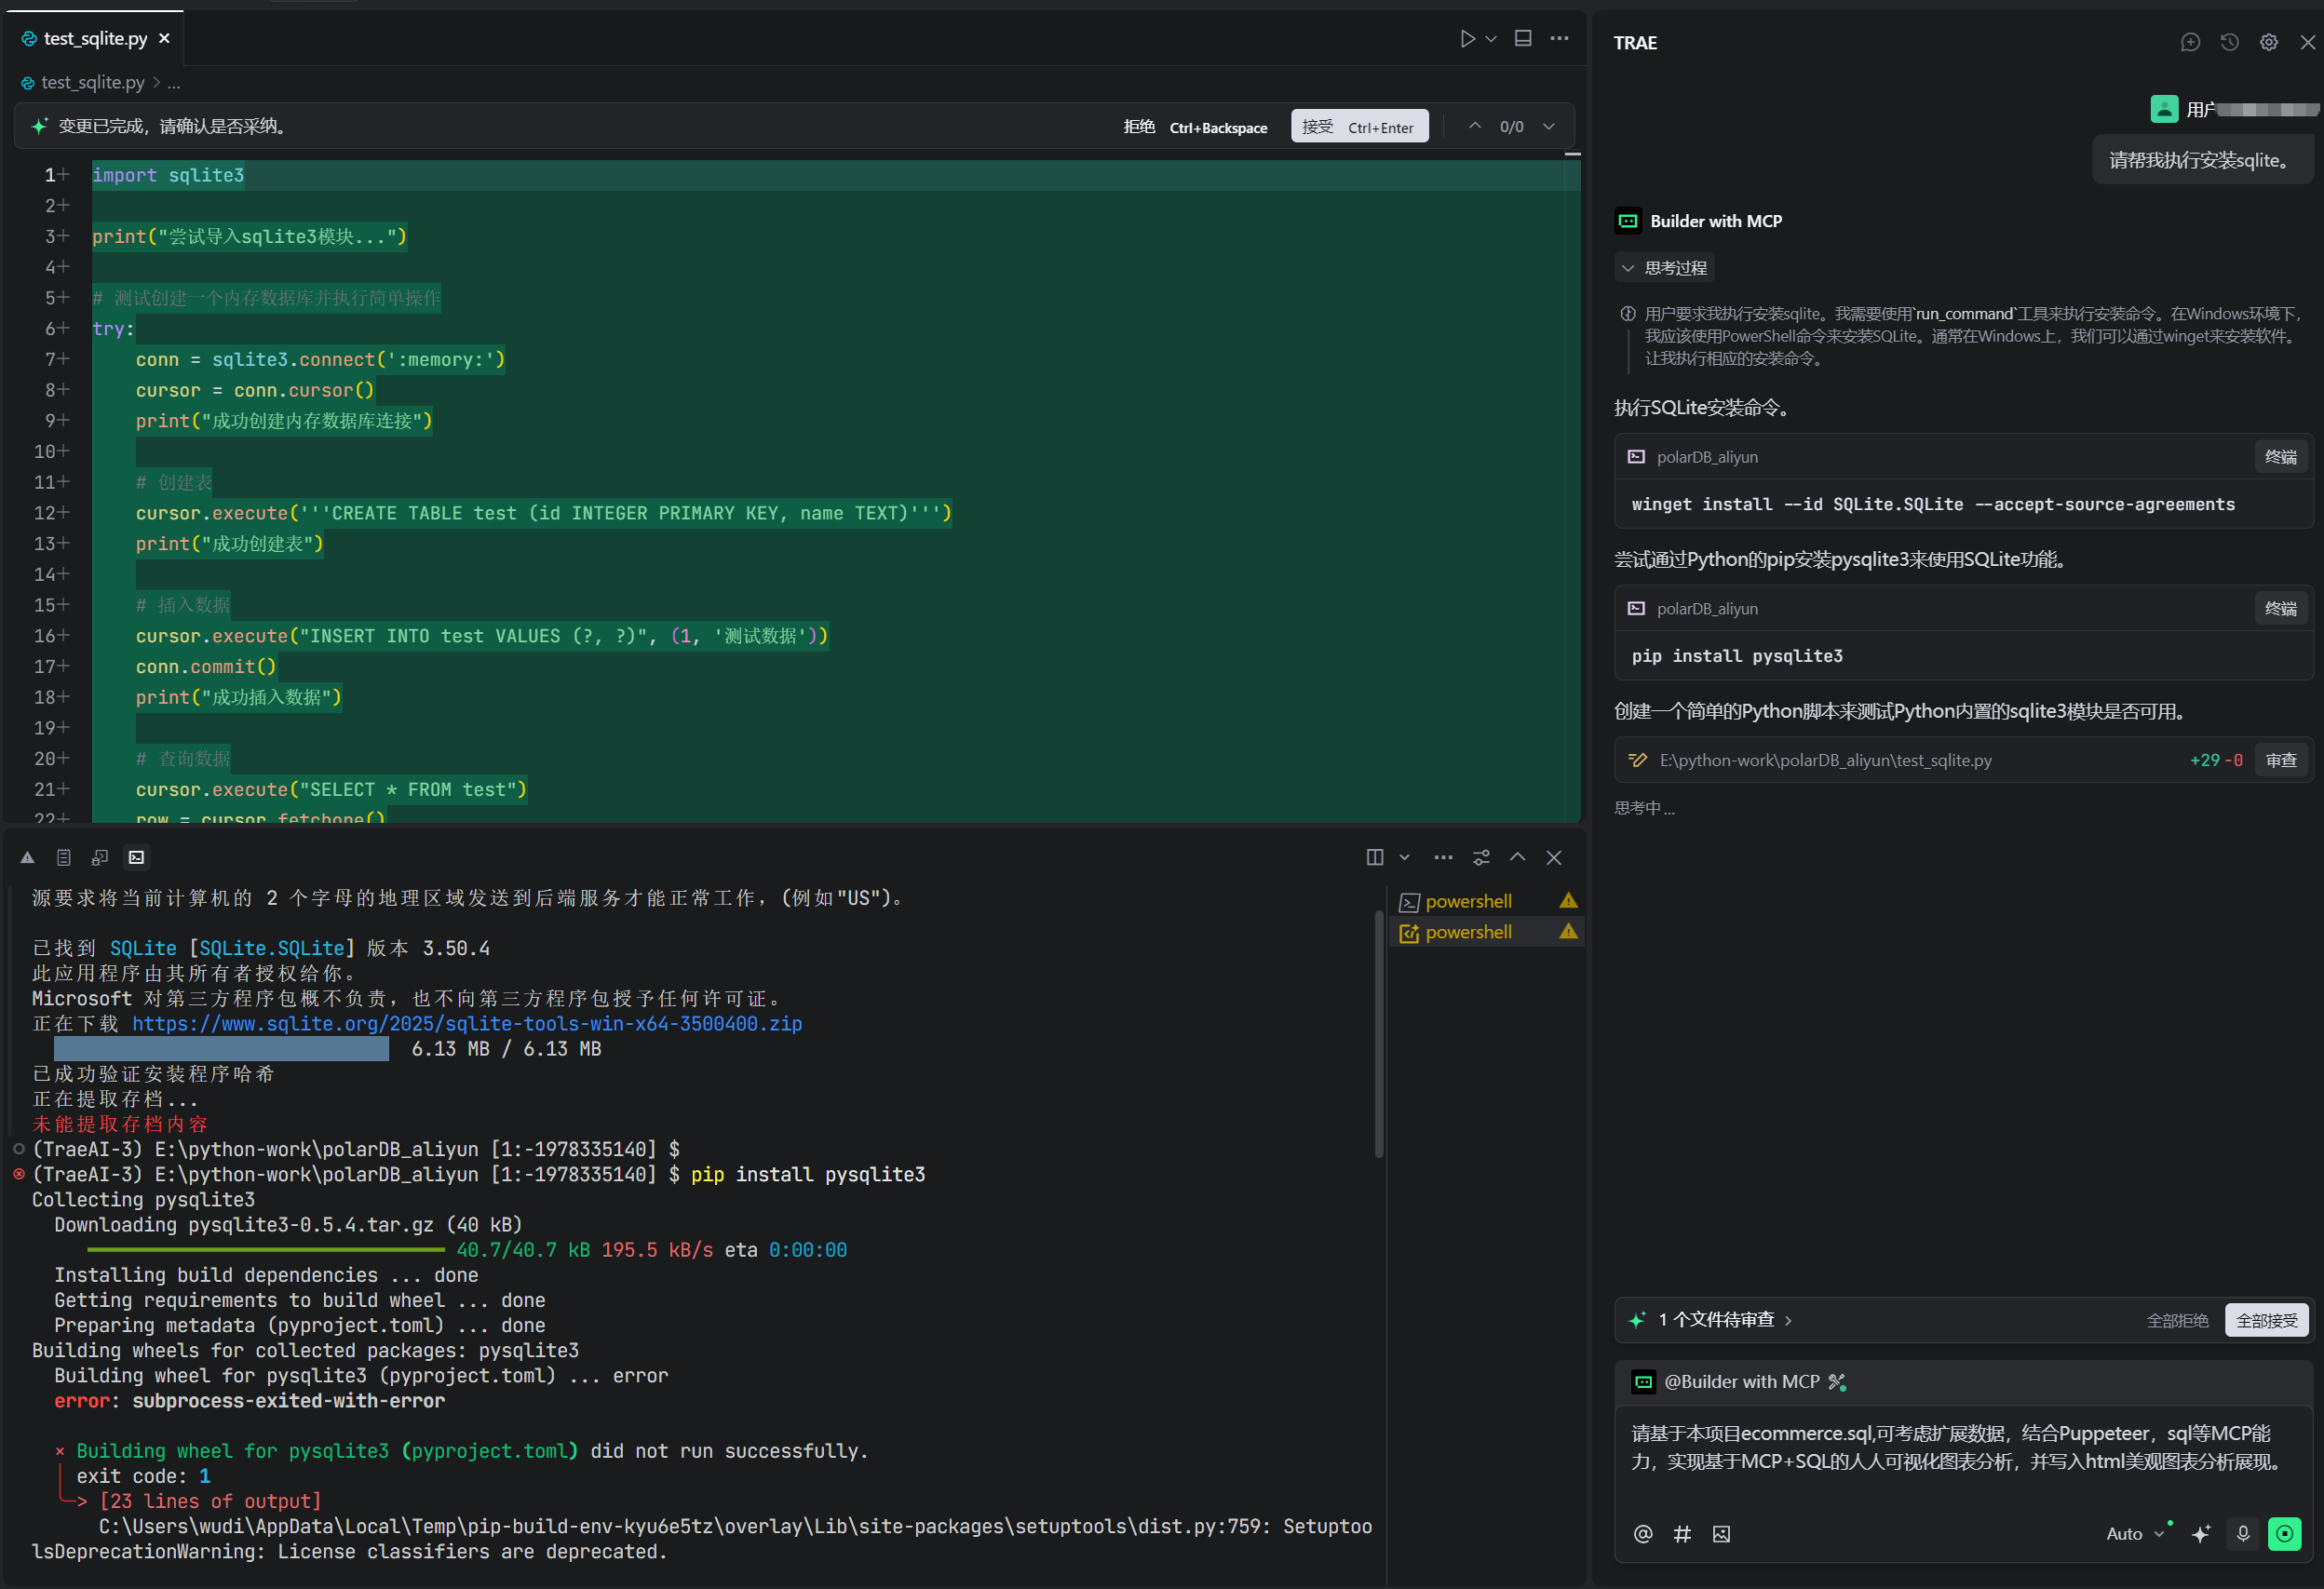Click the # context reference icon
The image size is (2324, 1589).
pos(1682,1534)
